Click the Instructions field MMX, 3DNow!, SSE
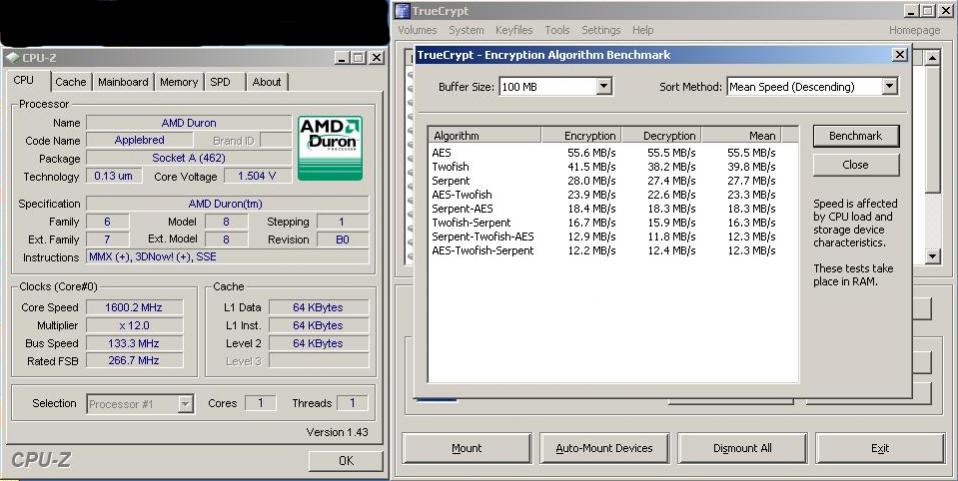 tap(227, 257)
